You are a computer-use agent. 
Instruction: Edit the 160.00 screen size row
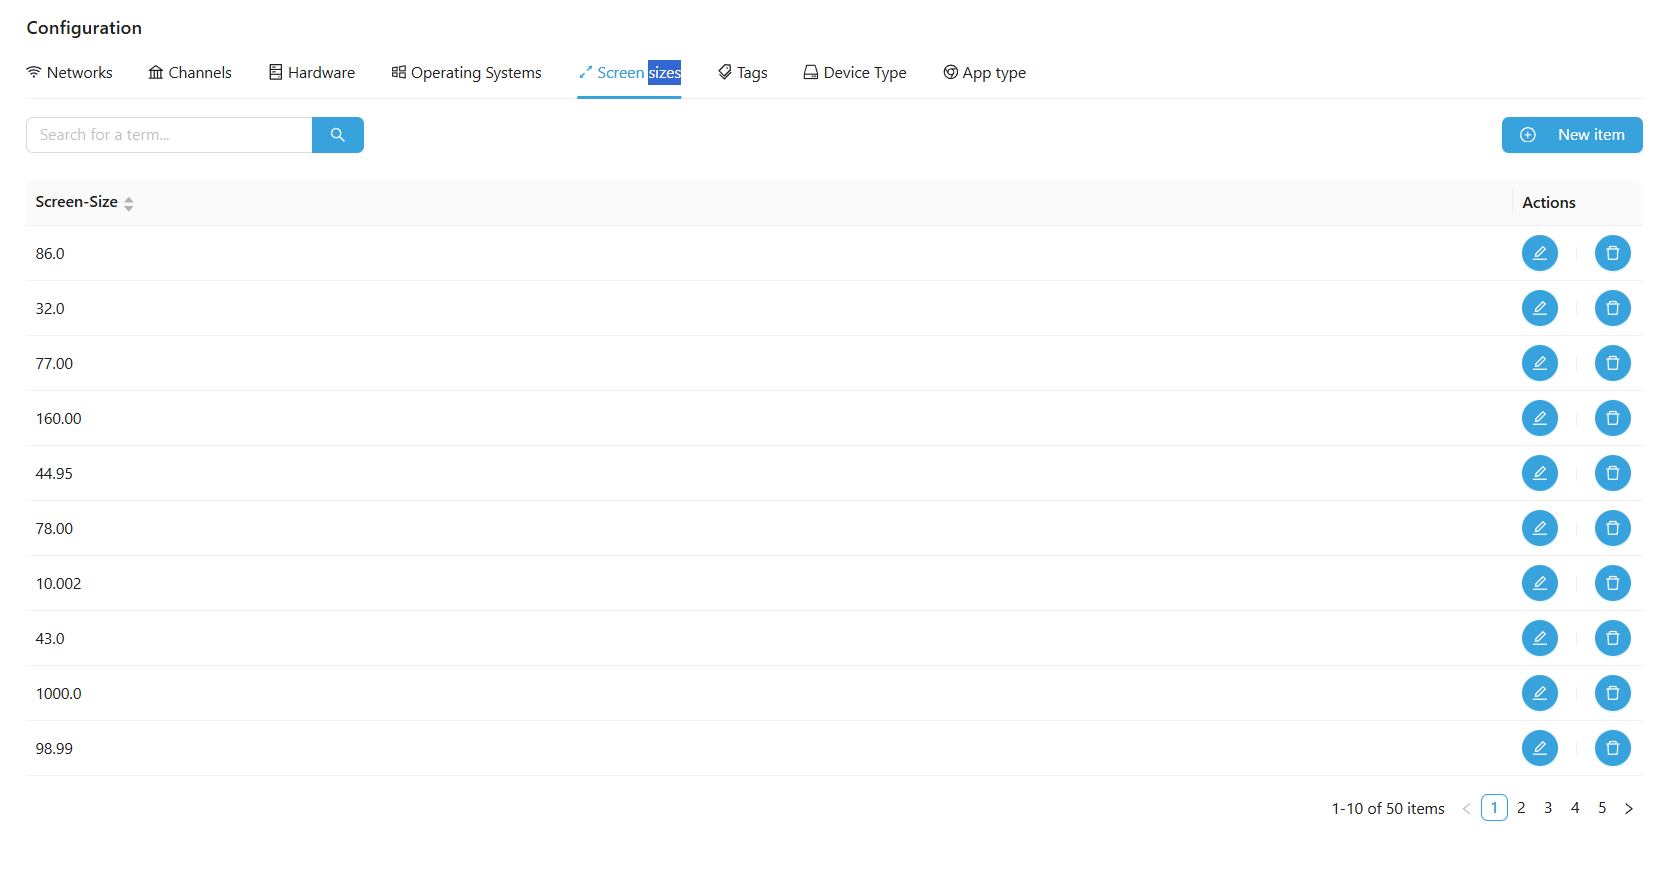click(1539, 418)
